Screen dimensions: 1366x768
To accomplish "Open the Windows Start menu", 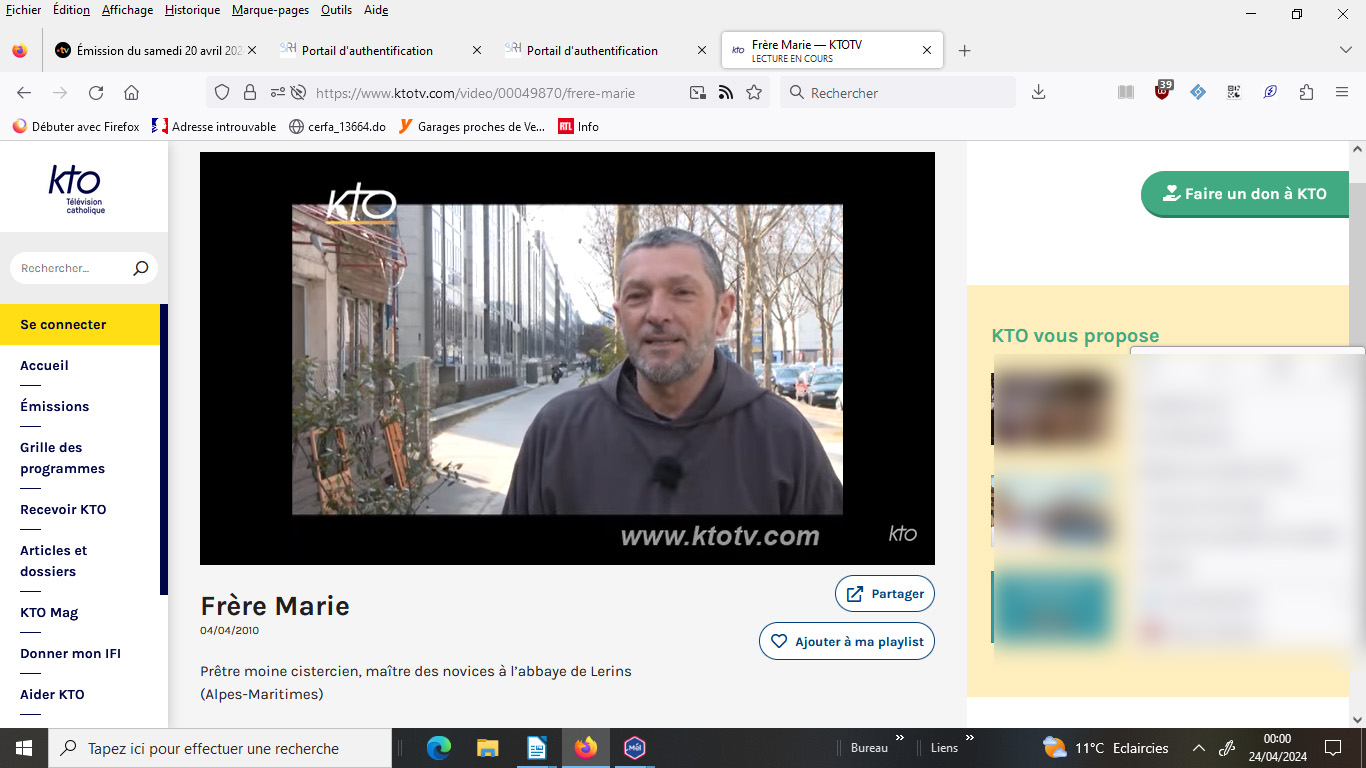I will 24,748.
